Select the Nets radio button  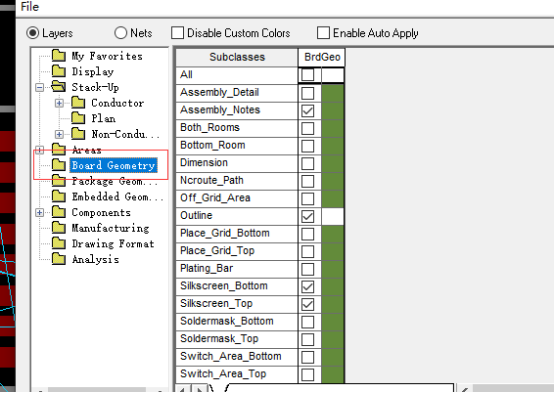pyautogui.click(x=120, y=33)
